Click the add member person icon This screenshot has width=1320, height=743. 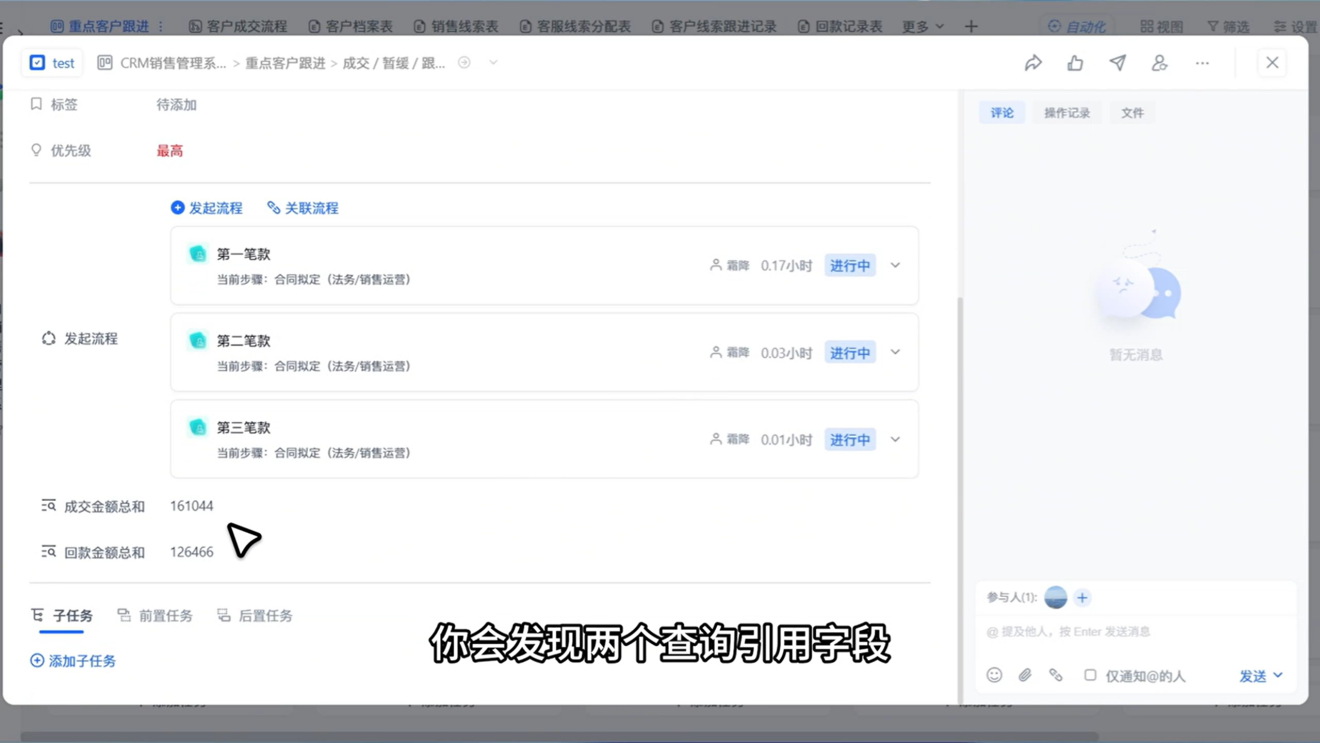(x=1159, y=63)
